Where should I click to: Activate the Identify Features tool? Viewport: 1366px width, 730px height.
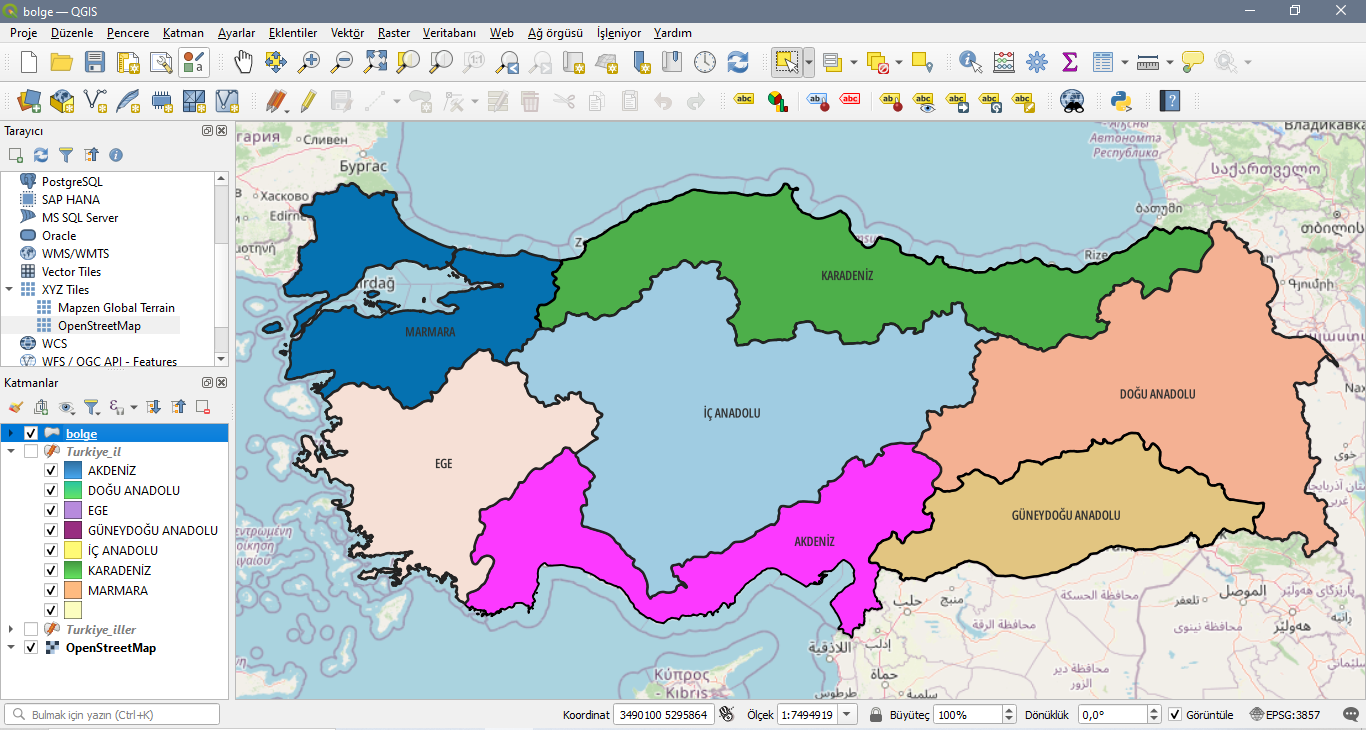coord(968,61)
